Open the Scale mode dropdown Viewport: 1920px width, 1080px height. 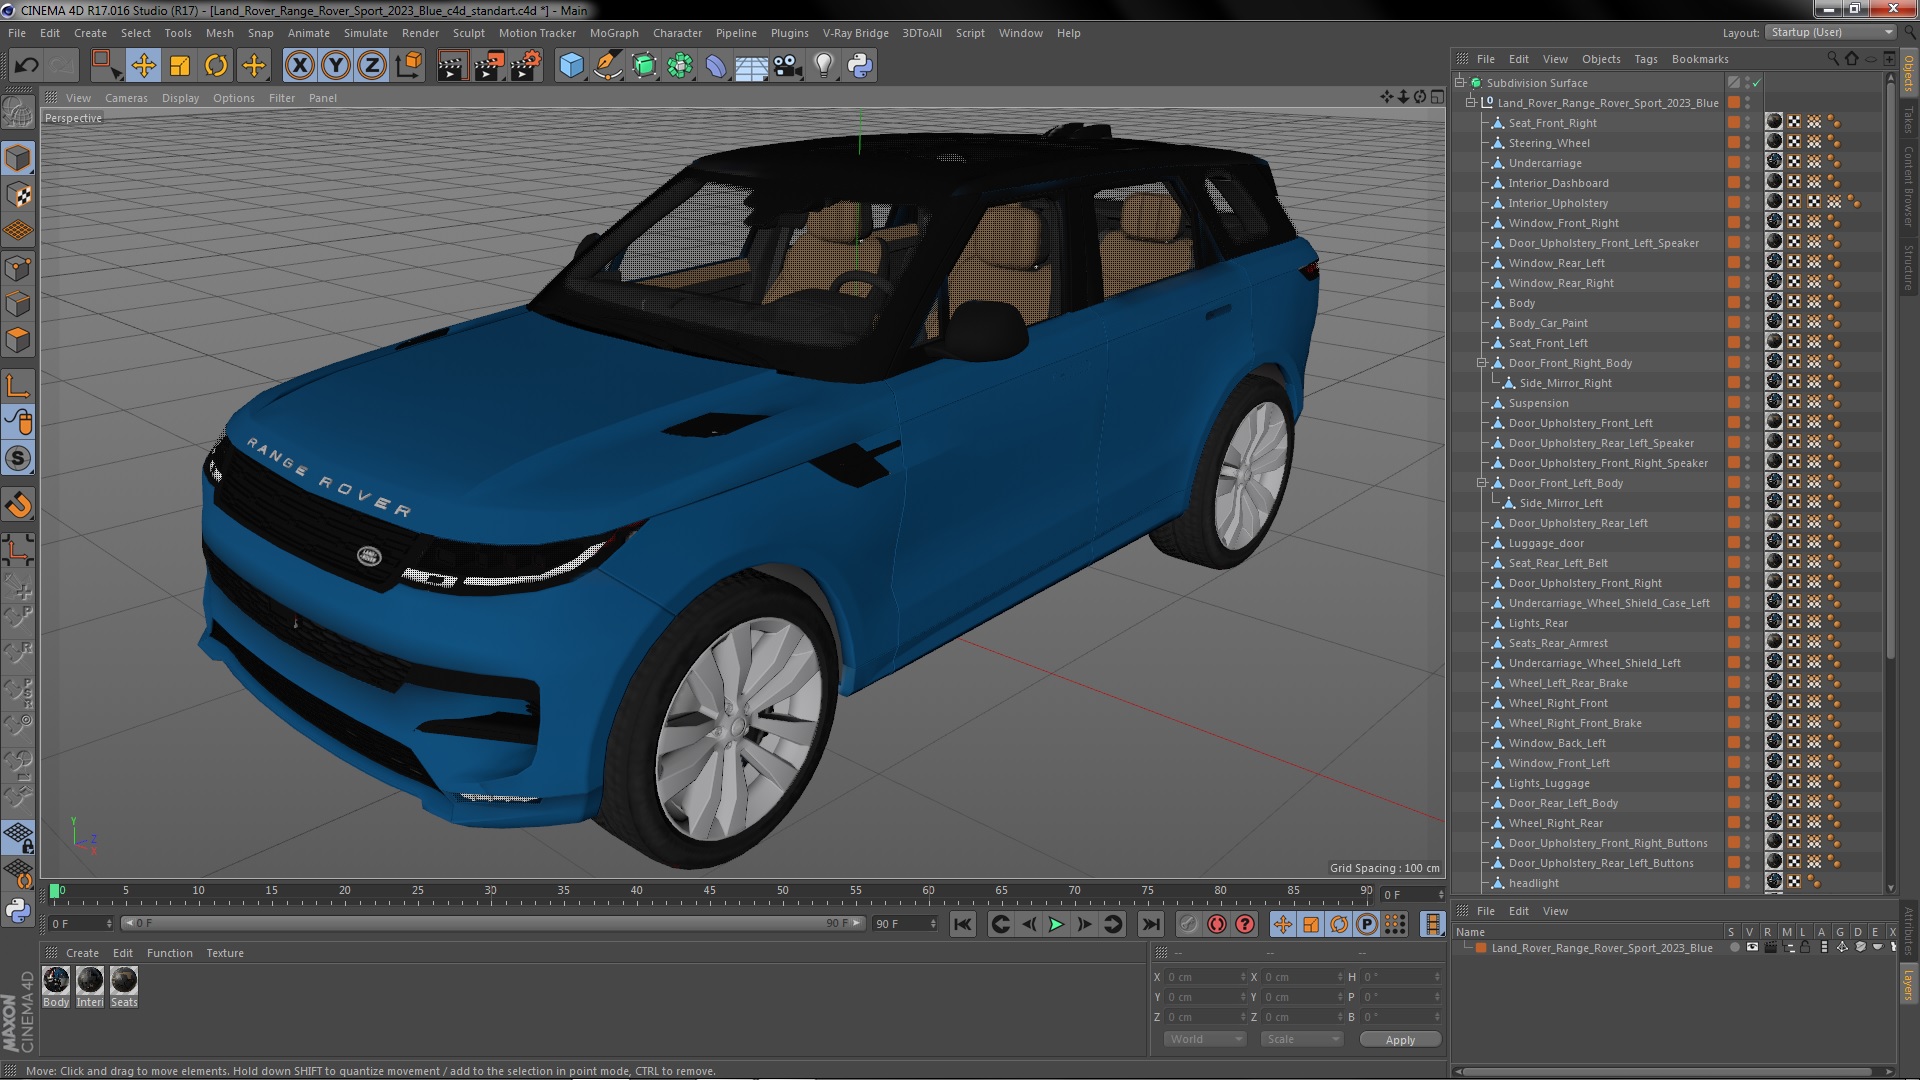(1301, 1039)
